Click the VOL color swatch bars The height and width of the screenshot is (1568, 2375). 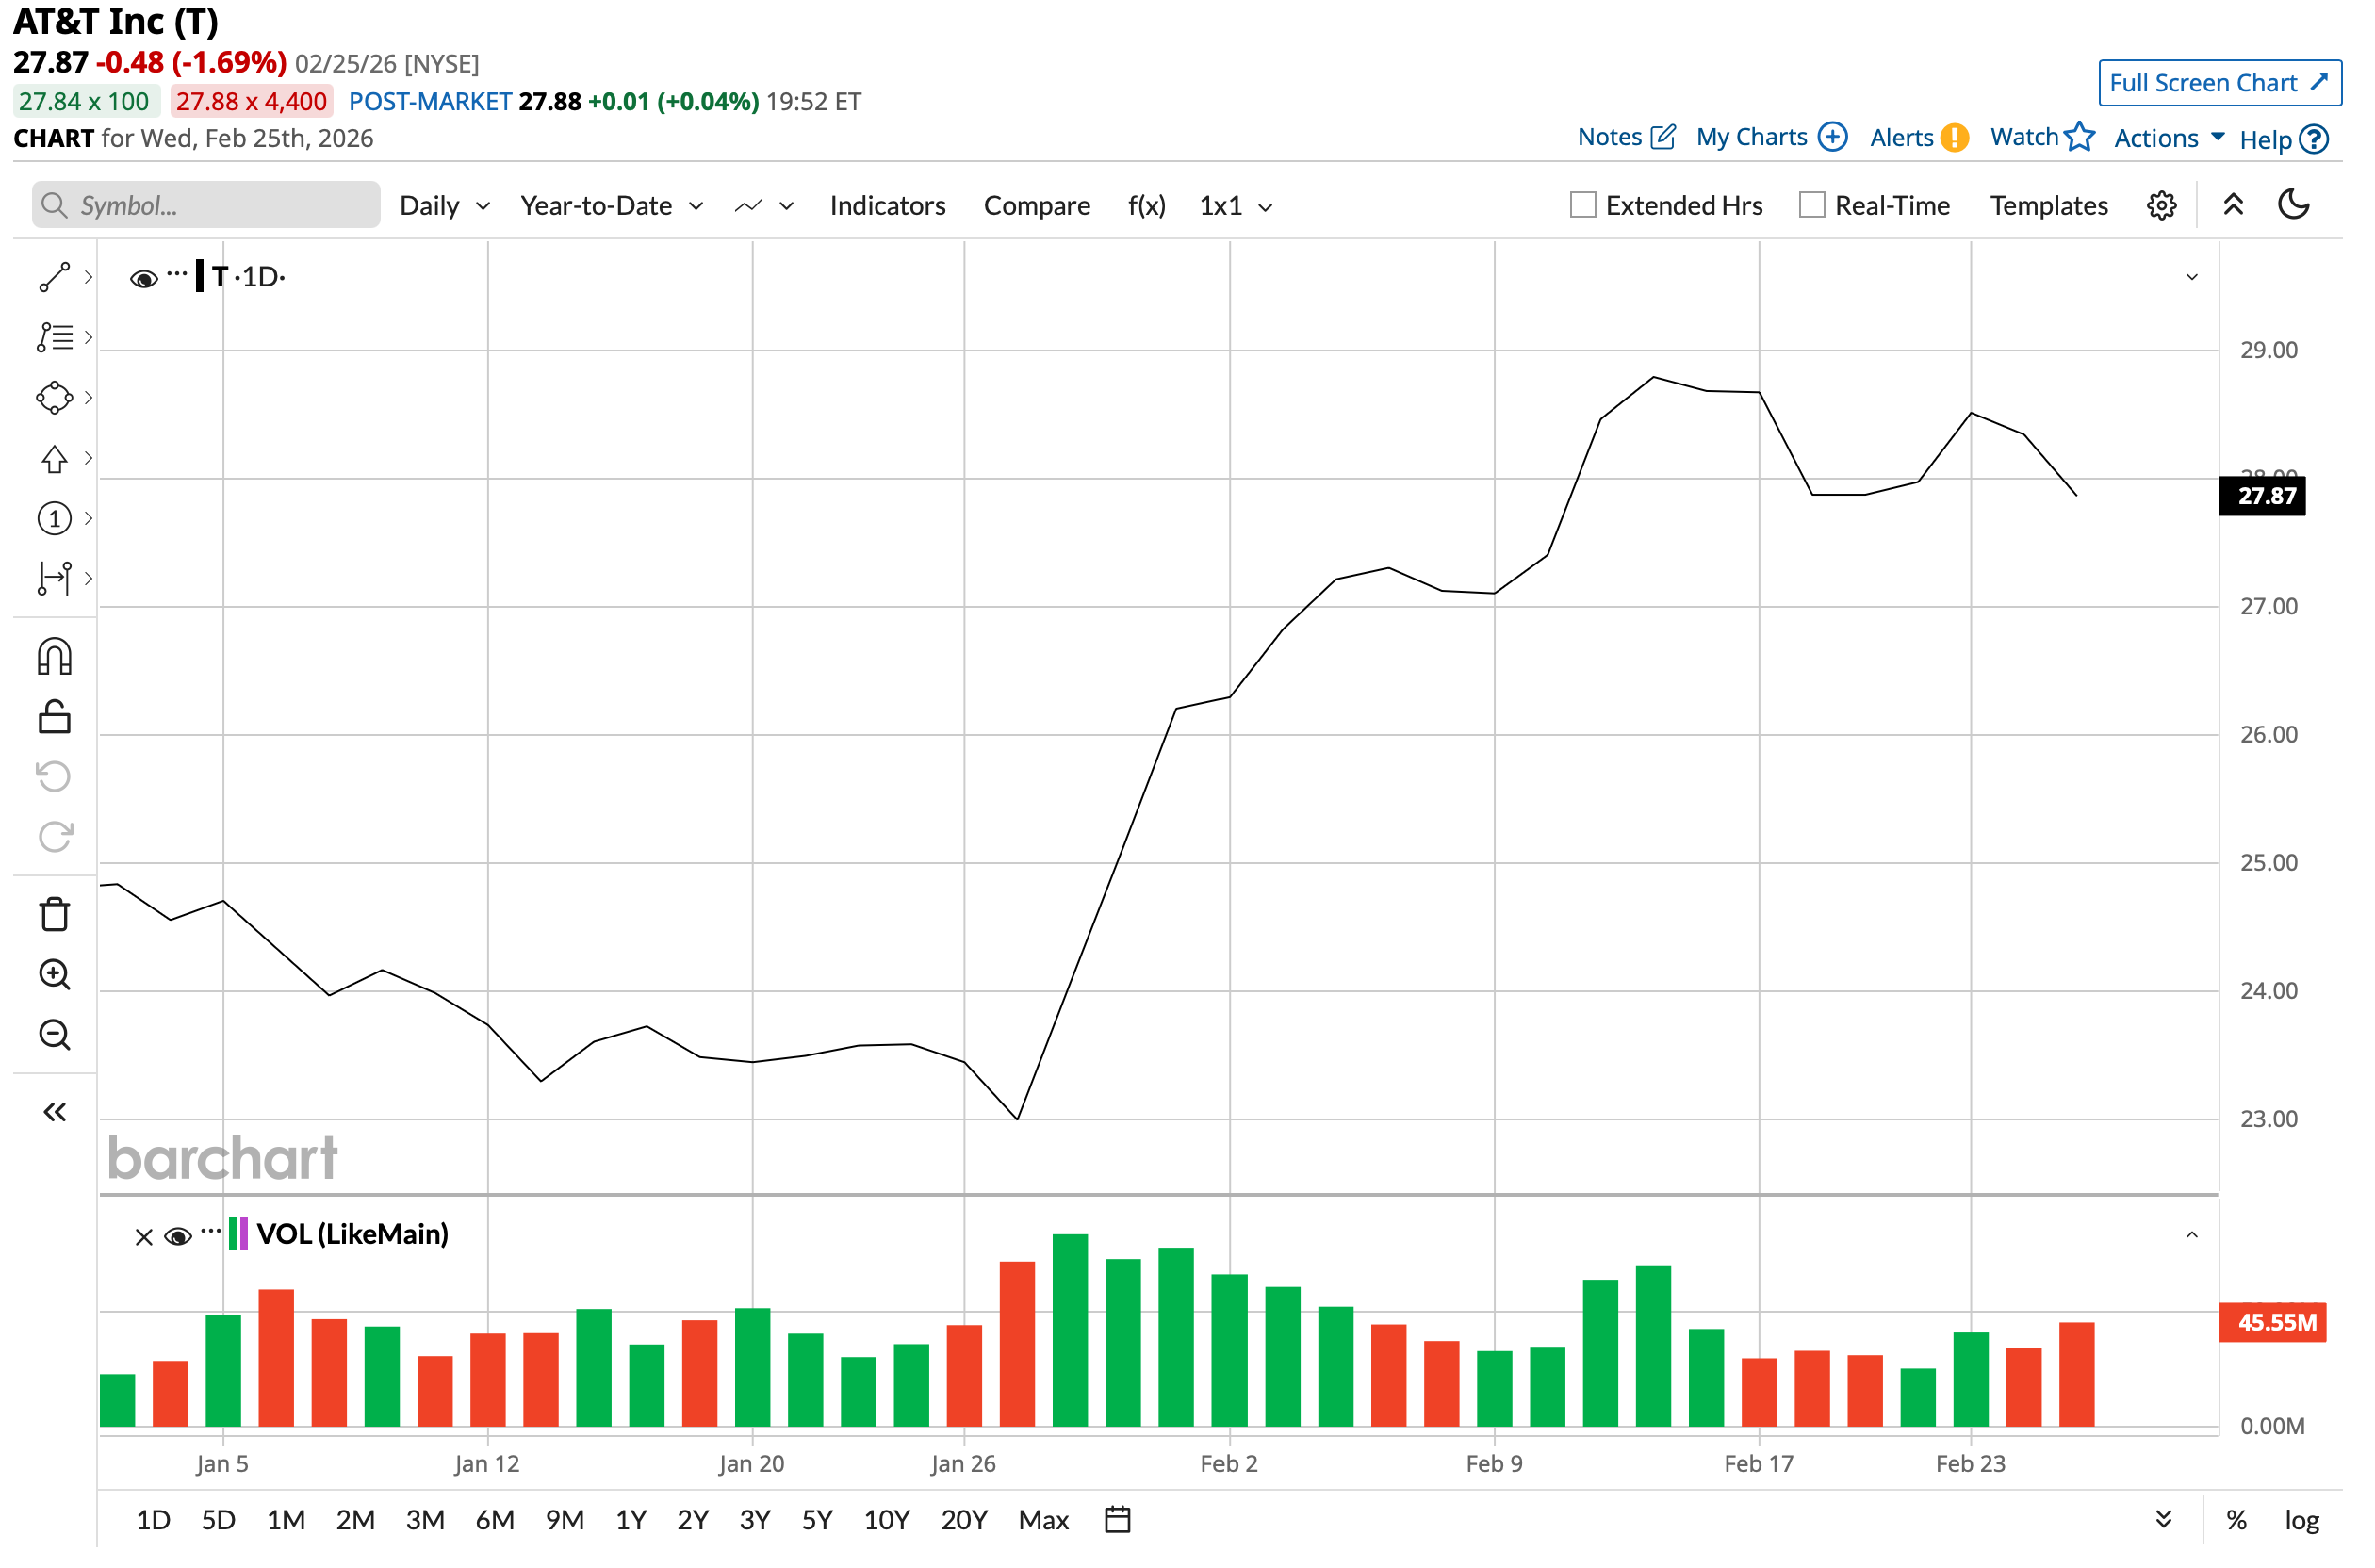[238, 1233]
